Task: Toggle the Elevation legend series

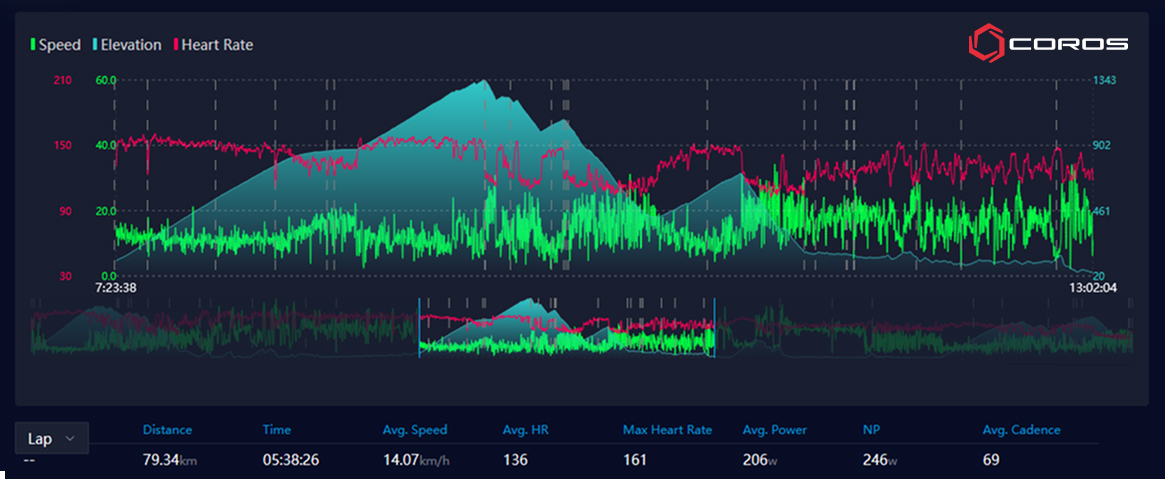Action: click(x=125, y=45)
